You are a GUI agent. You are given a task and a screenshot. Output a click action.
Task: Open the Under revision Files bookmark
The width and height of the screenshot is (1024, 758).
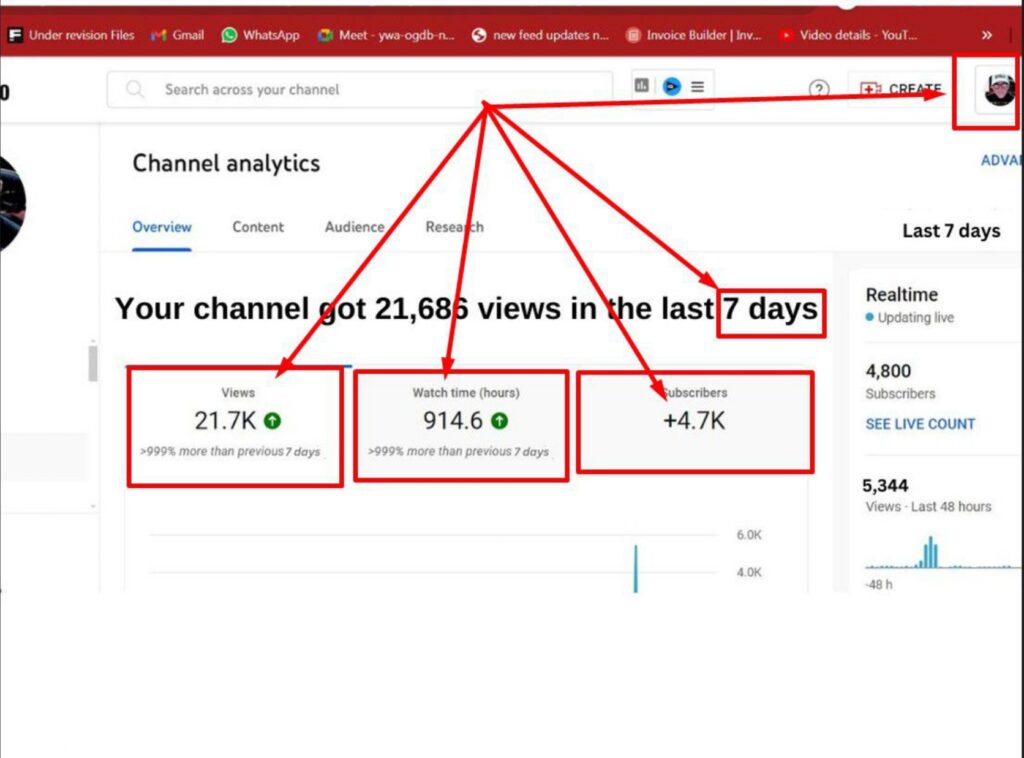[71, 35]
